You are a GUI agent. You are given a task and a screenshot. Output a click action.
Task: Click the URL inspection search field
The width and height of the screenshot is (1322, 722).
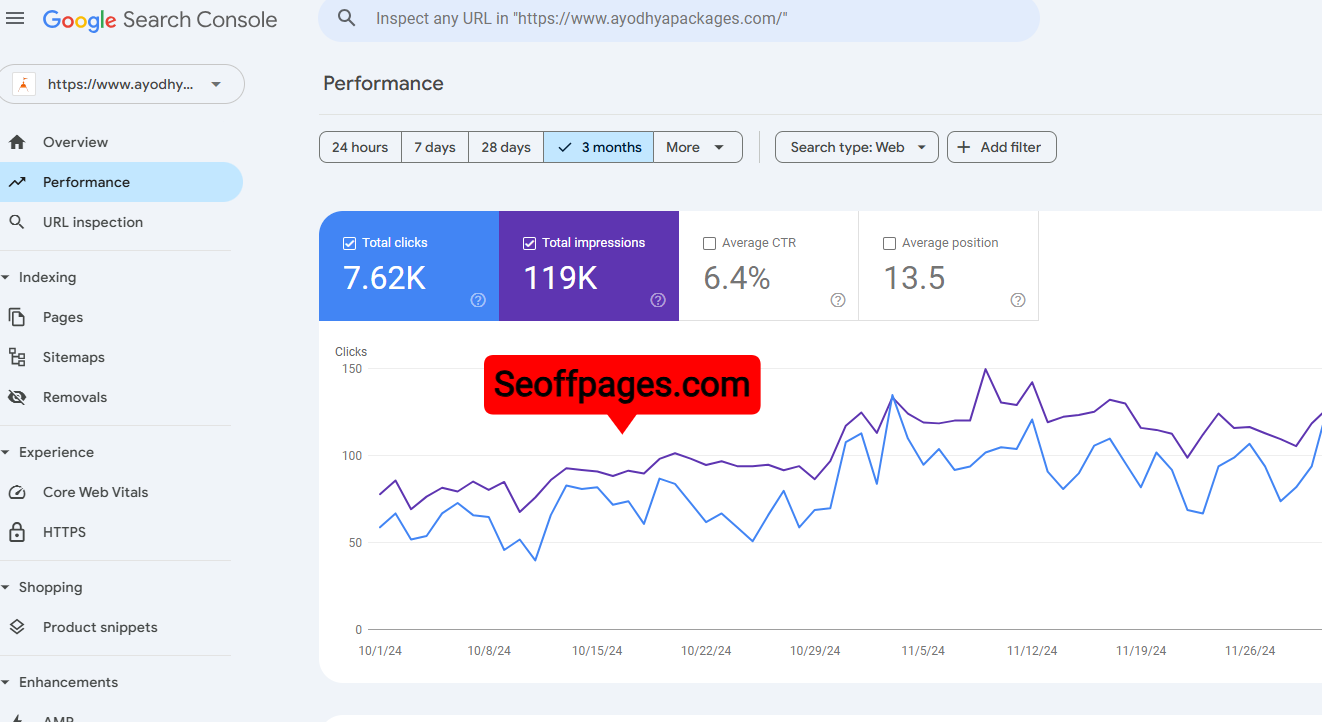tap(680, 19)
